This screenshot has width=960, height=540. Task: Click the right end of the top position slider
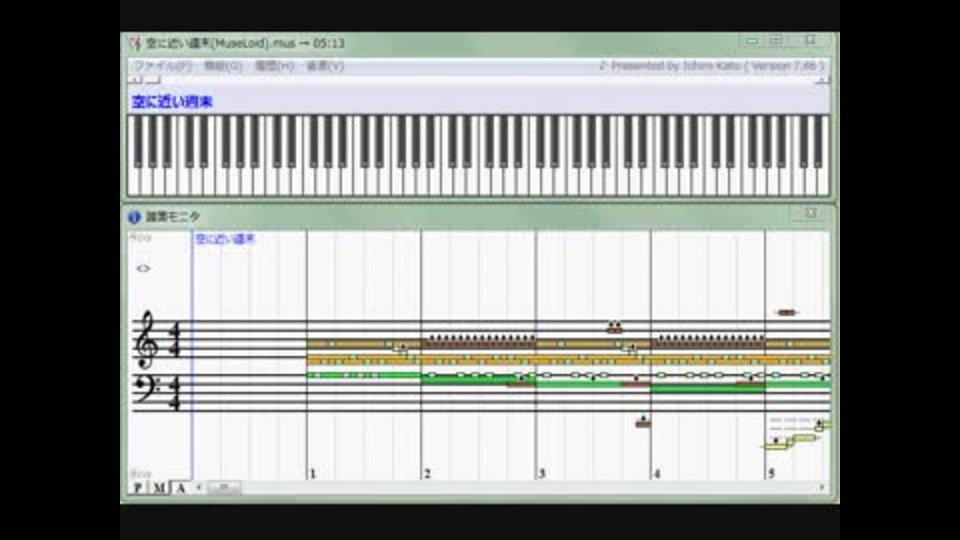coord(824,80)
